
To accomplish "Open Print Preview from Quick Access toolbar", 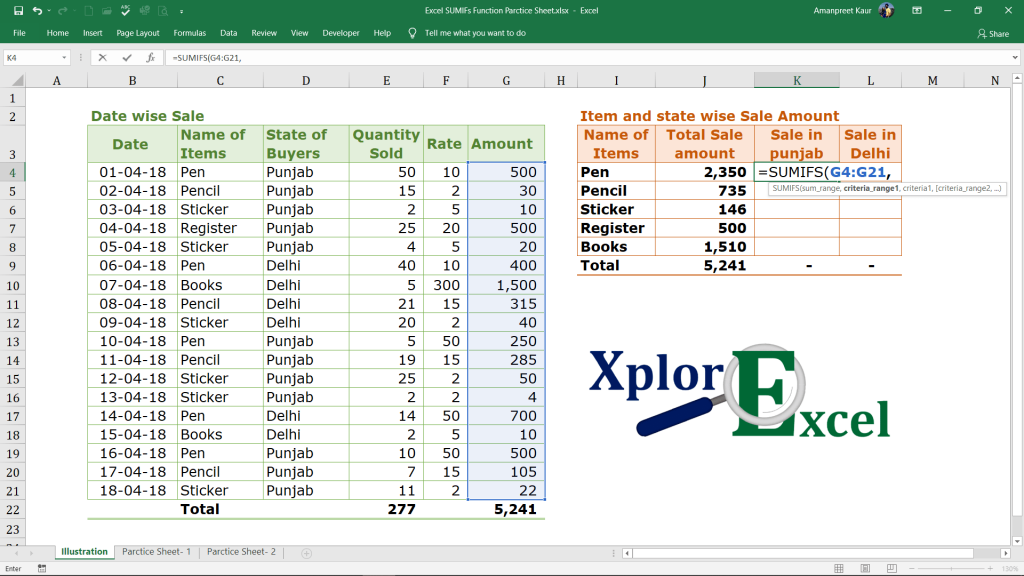I will [164, 11].
